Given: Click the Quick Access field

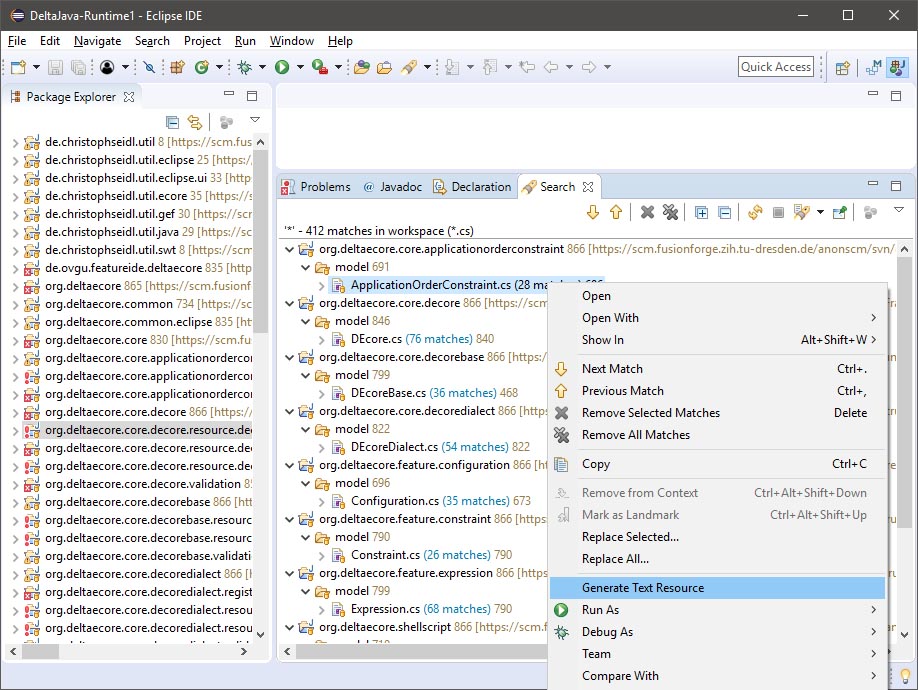Looking at the screenshot, I should click(776, 67).
